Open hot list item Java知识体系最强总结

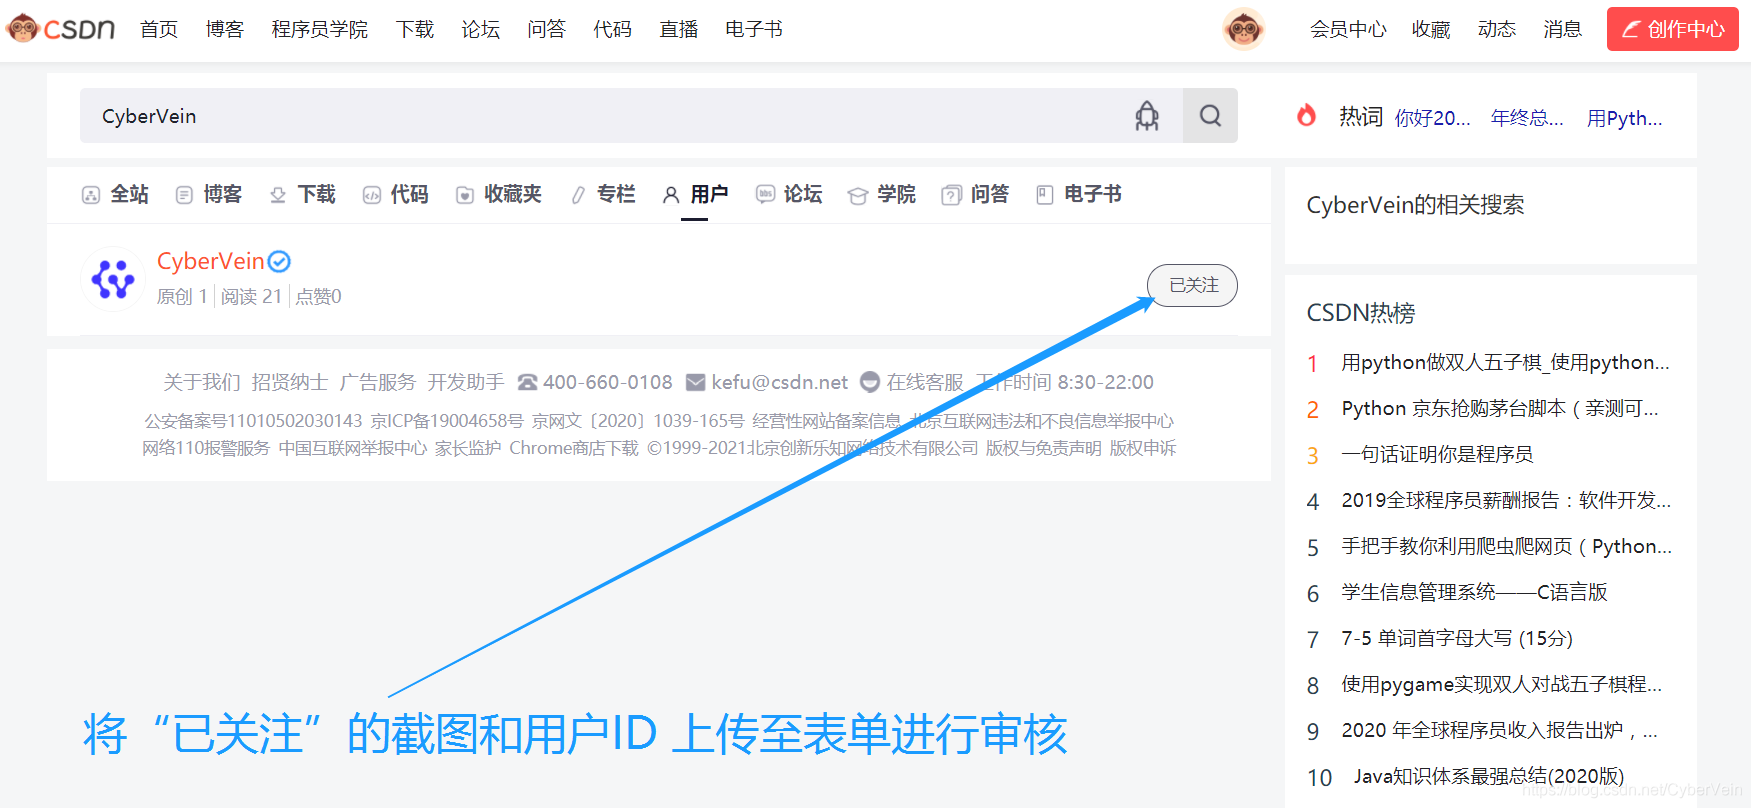(1489, 776)
